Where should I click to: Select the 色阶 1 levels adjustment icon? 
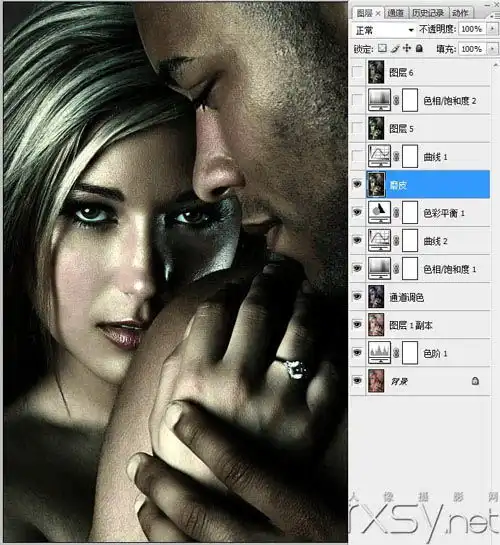point(379,353)
